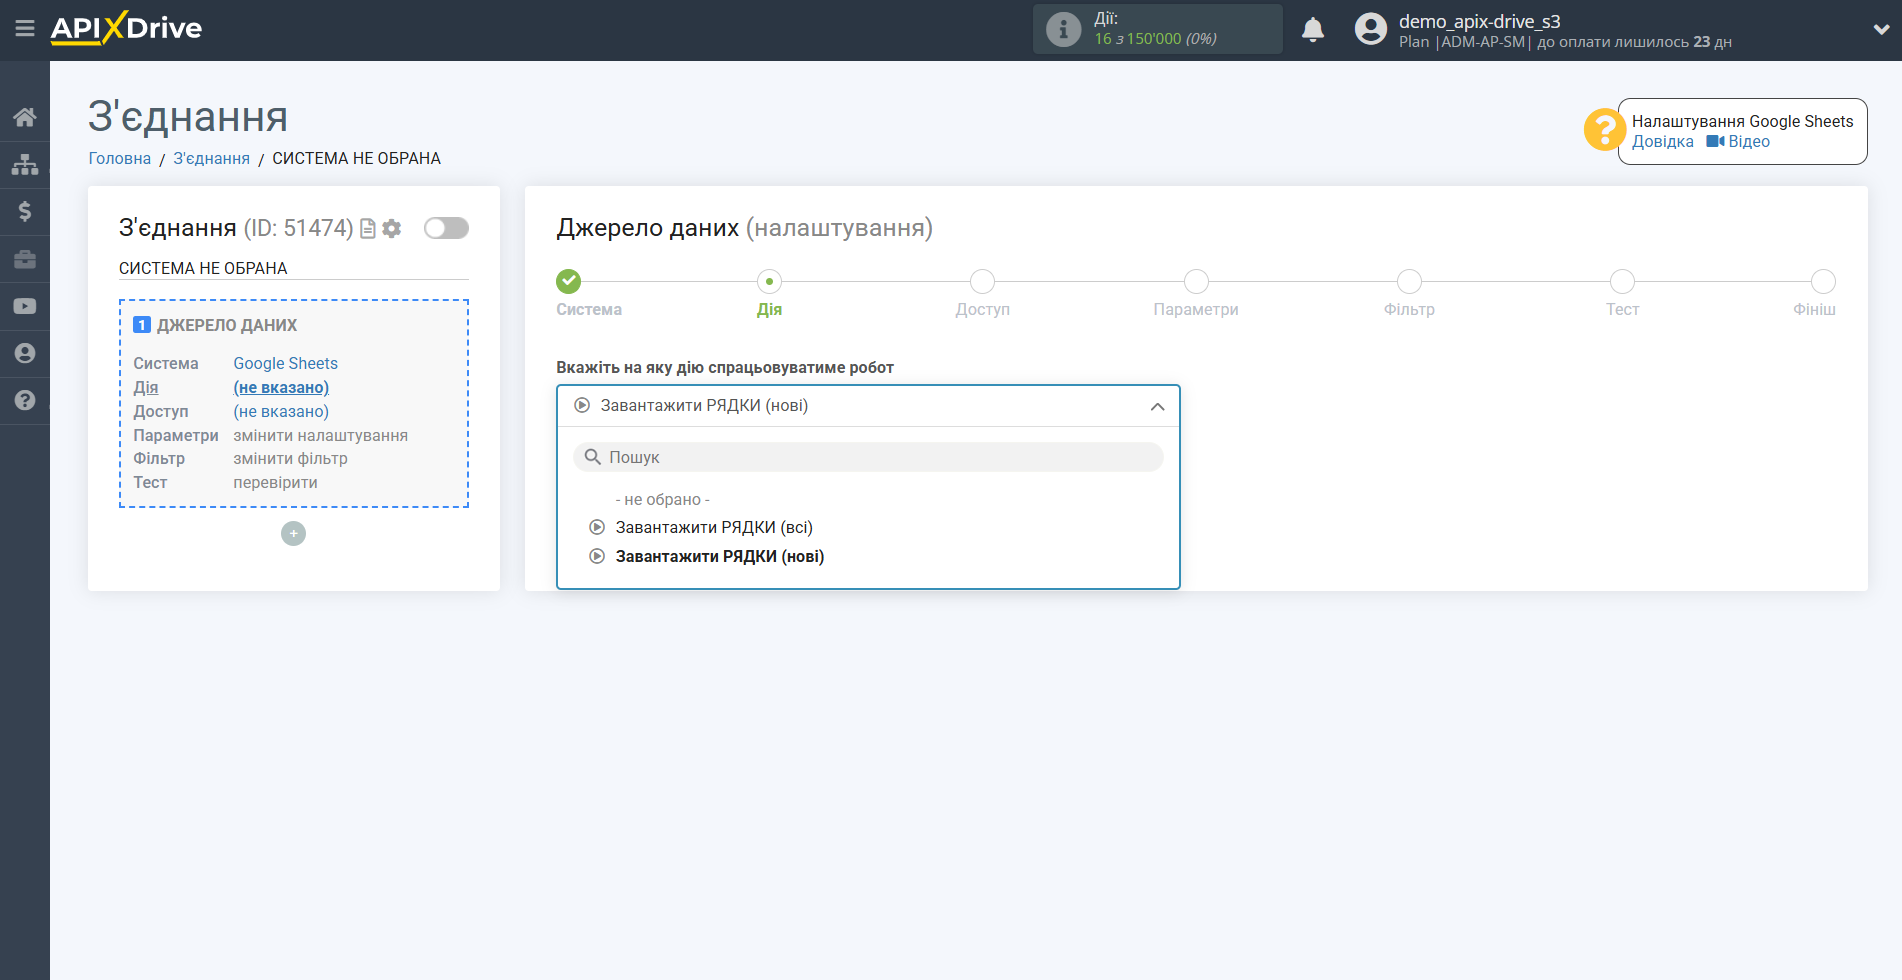
Task: Open the hamburger menu
Action: coord(25,29)
